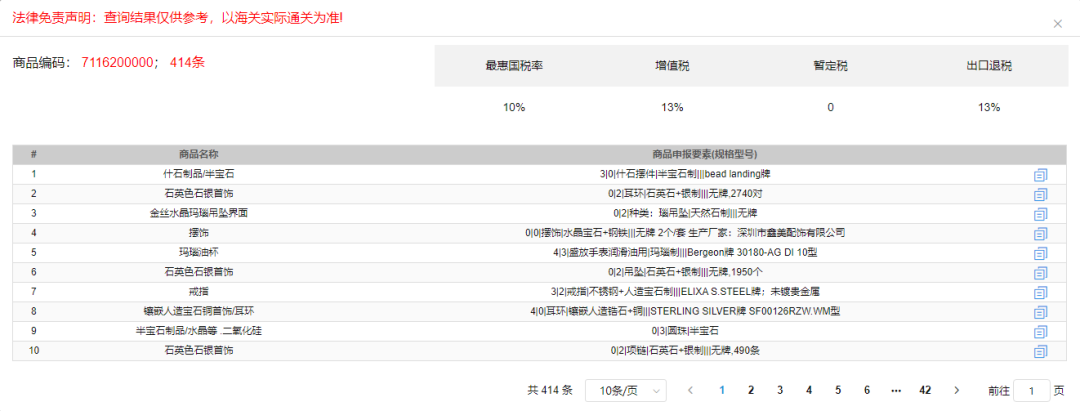Click the 暂定税 header
1080x411 pixels.
pyautogui.click(x=830, y=66)
